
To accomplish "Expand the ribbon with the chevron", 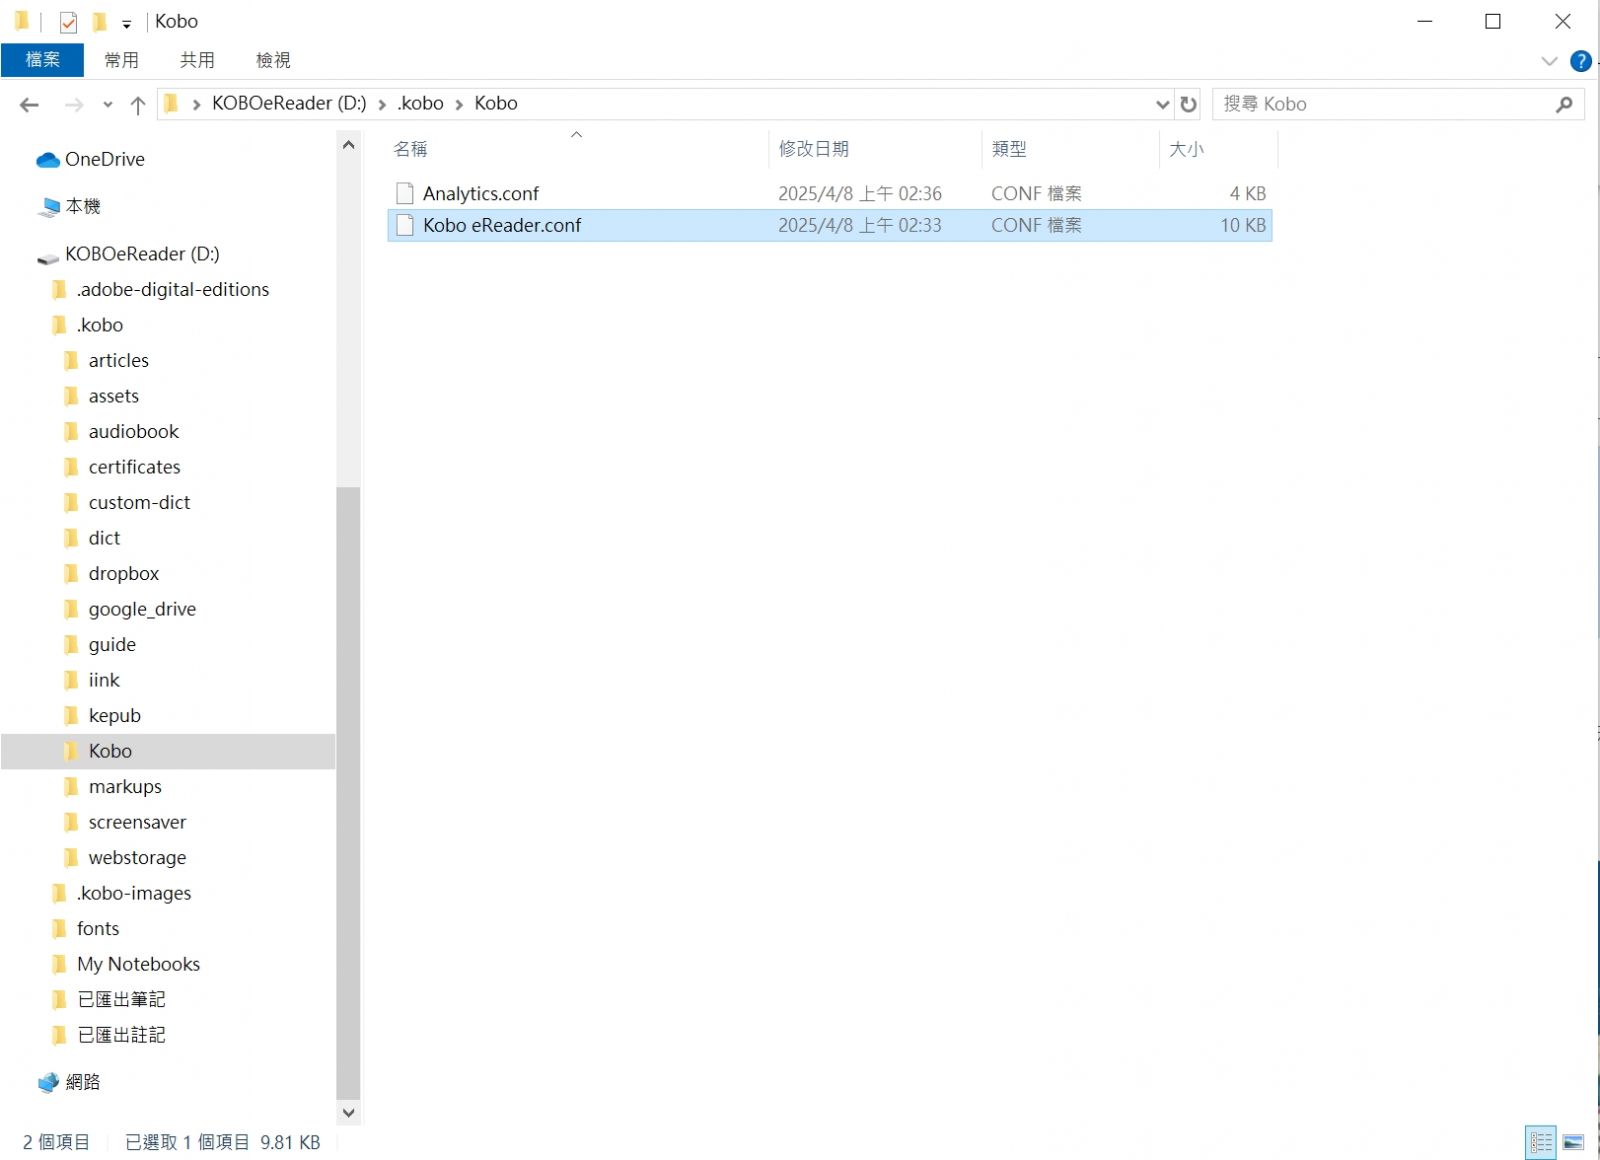I will coord(1549,61).
